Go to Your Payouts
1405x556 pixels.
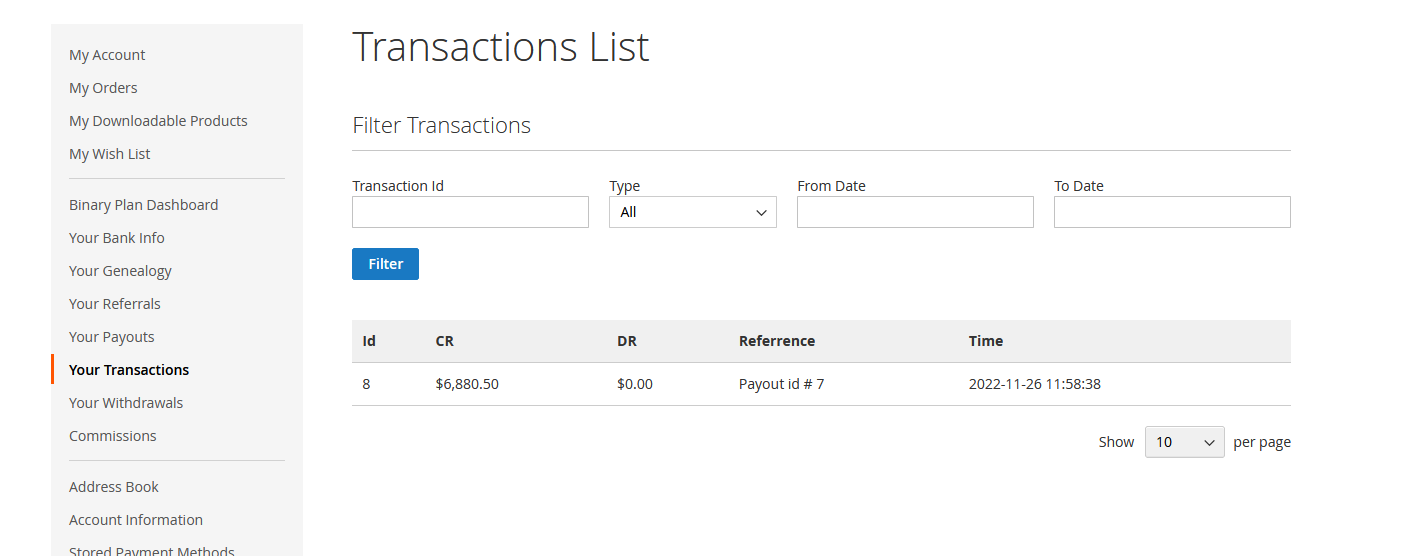click(112, 337)
